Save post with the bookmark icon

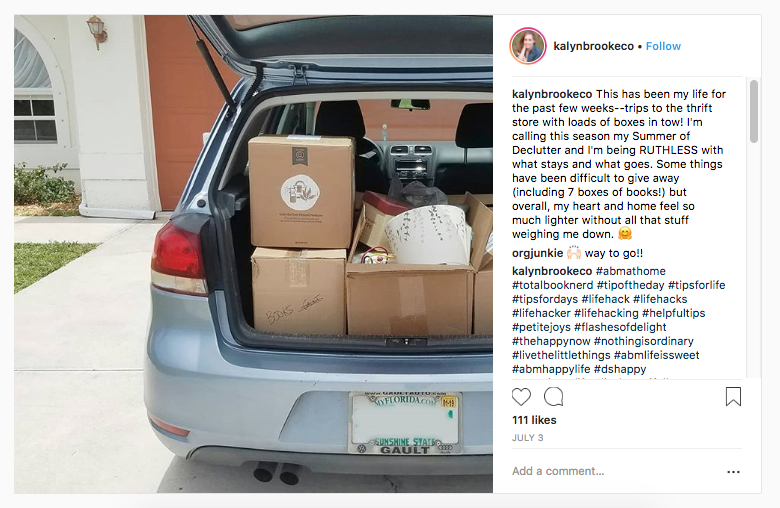pos(733,397)
